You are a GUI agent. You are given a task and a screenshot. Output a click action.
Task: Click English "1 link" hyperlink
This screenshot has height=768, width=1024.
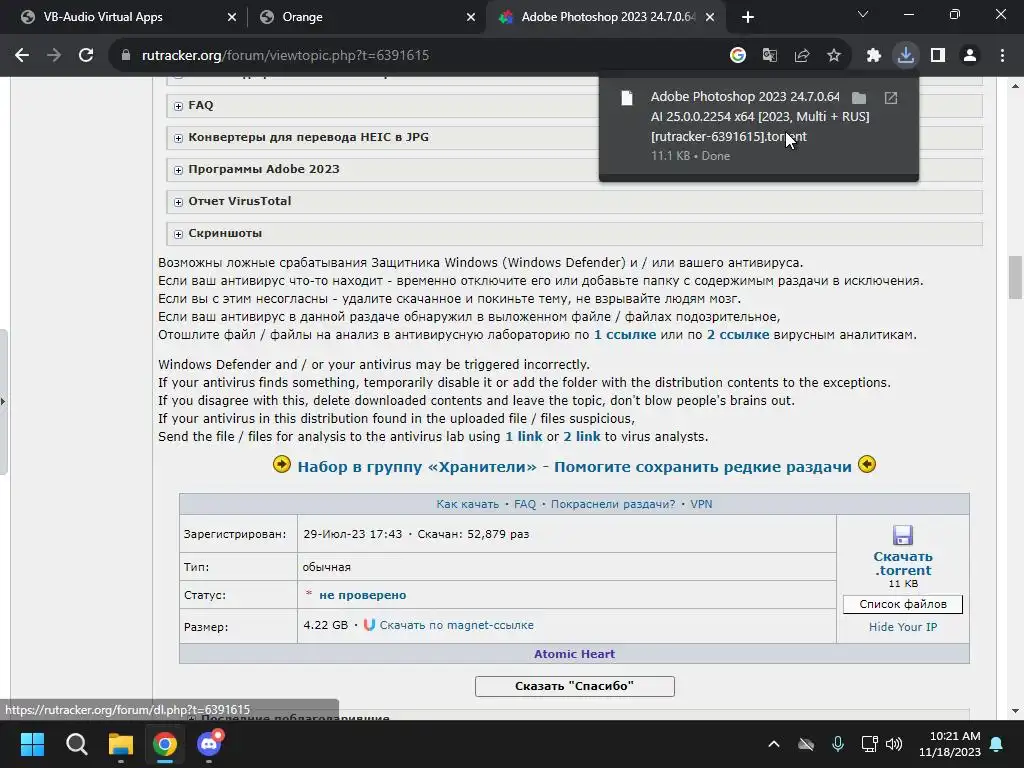pos(524,436)
